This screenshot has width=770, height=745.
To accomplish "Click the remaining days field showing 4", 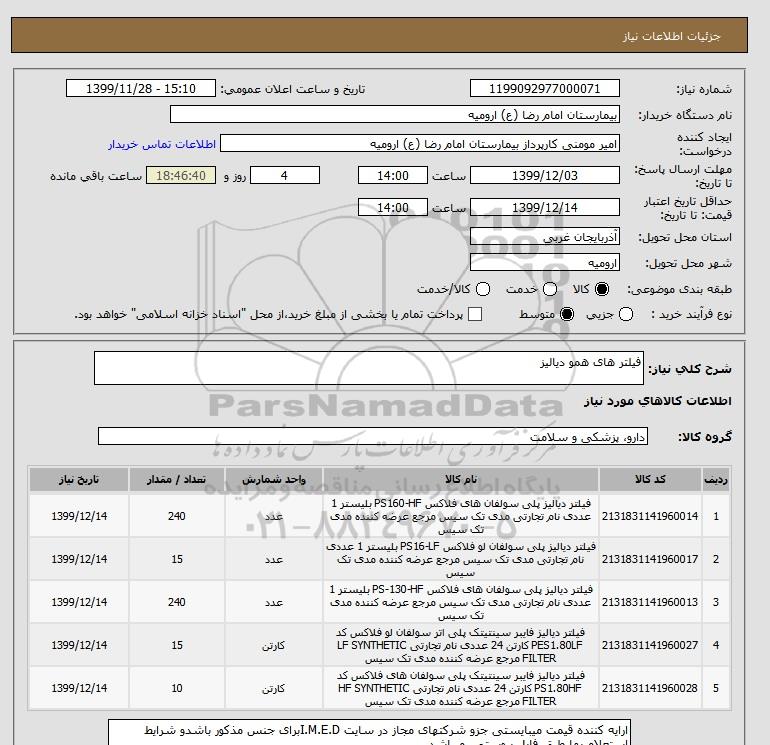I will (285, 175).
